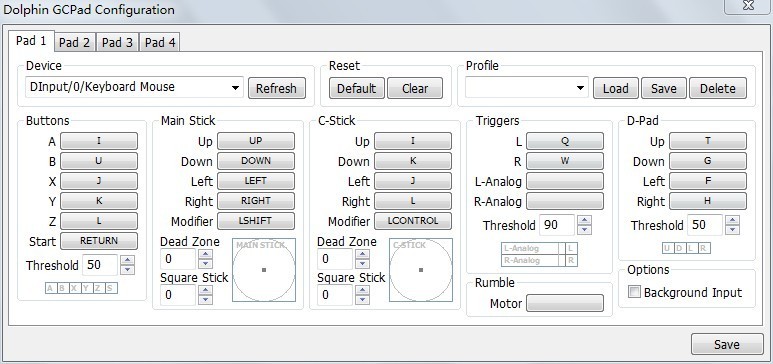Rebind Main Stick Modifier LSHIFT
The width and height of the screenshot is (773, 364).
(256, 221)
